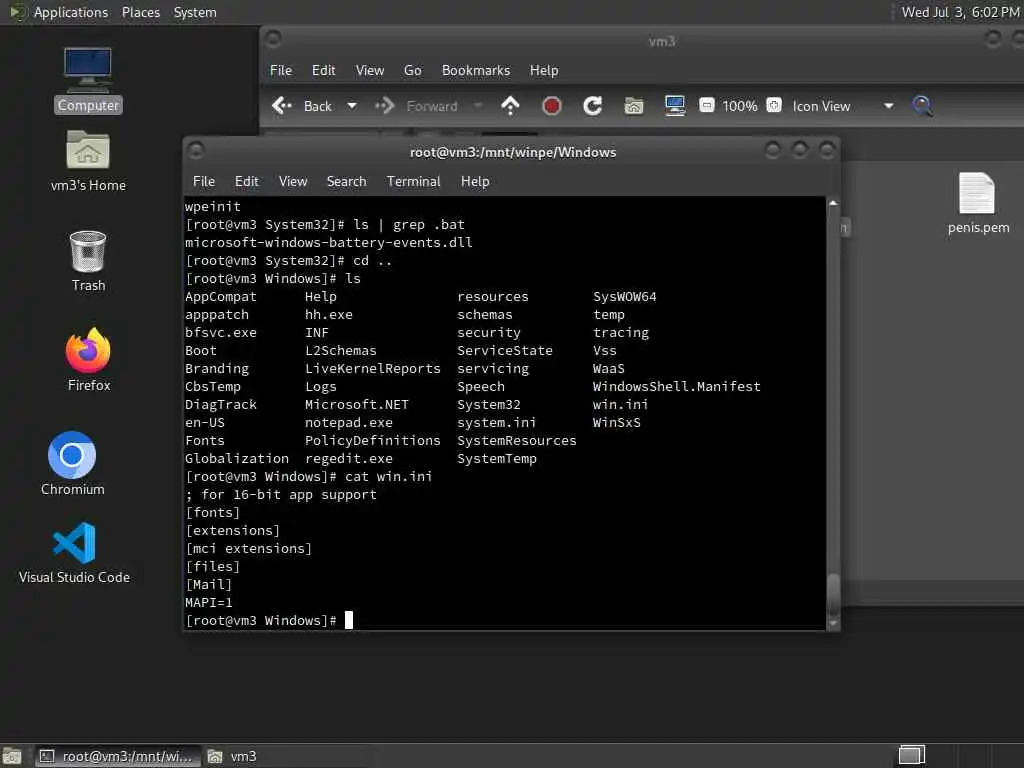
Task: Open file manager View menu
Action: click(x=370, y=71)
